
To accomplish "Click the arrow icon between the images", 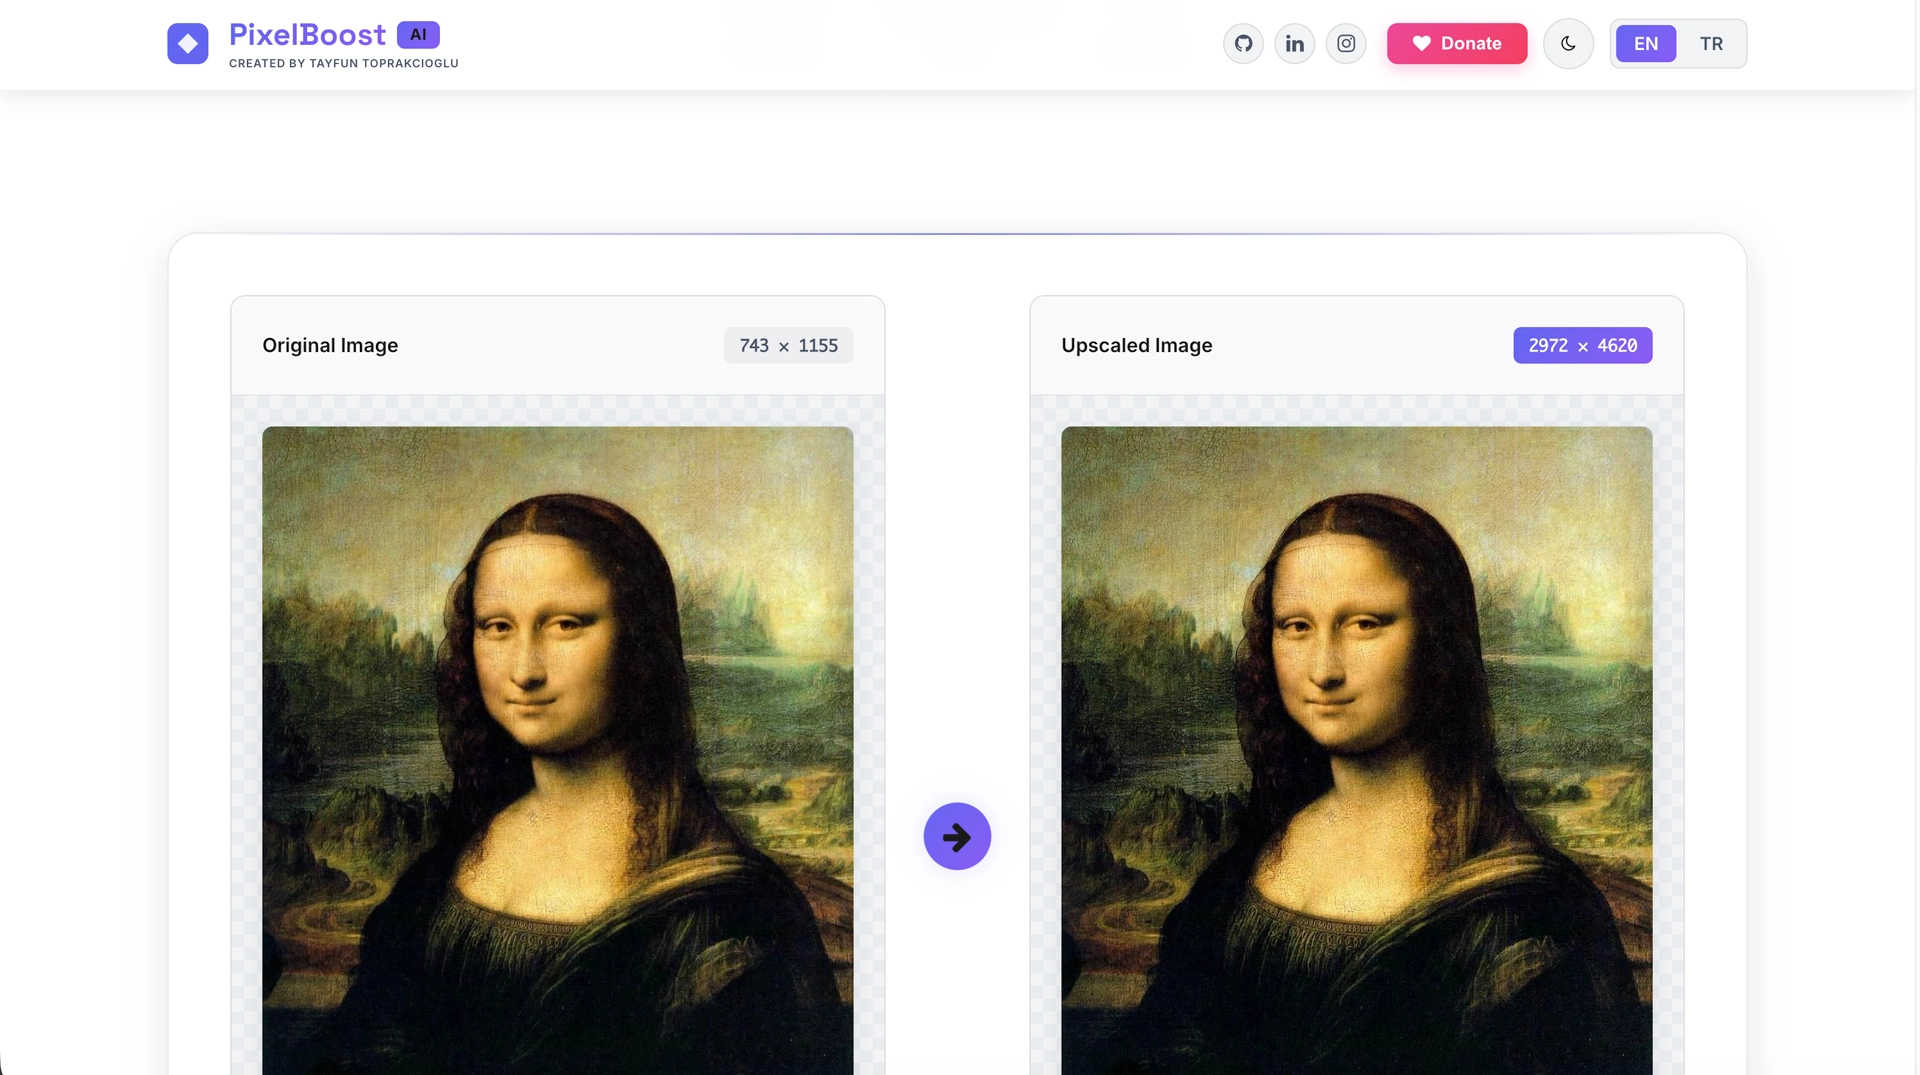I will point(956,836).
